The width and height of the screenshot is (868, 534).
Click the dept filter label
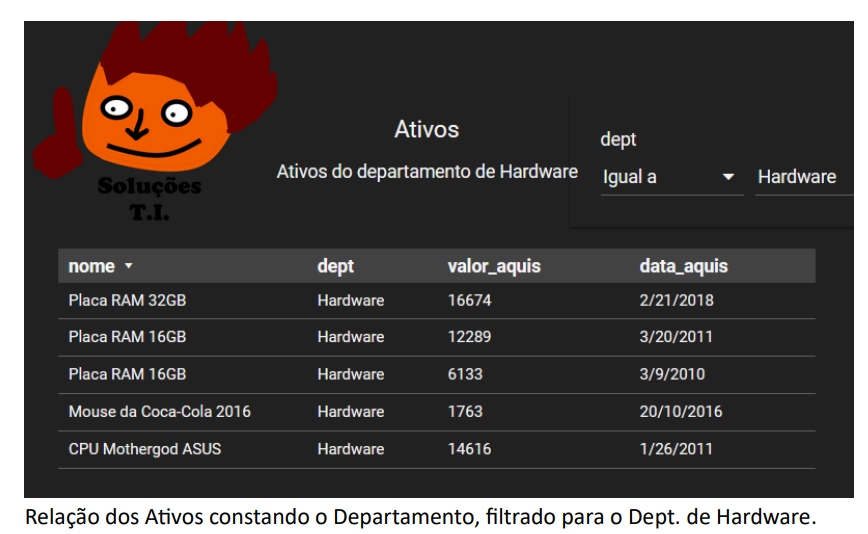pos(618,139)
